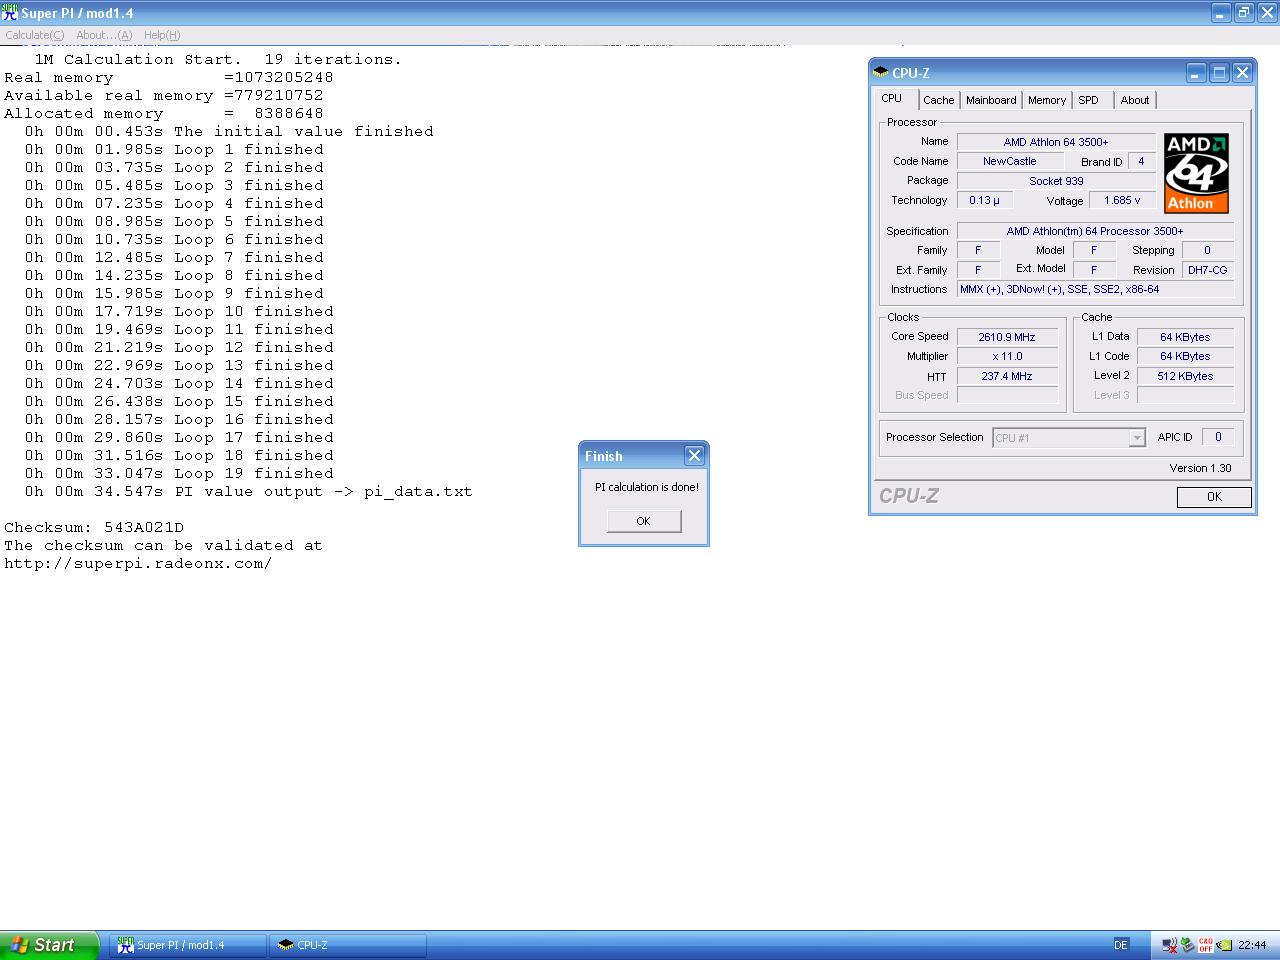Click the Technology value 0.13 µ
Screen dimensions: 1280x960
(984, 200)
